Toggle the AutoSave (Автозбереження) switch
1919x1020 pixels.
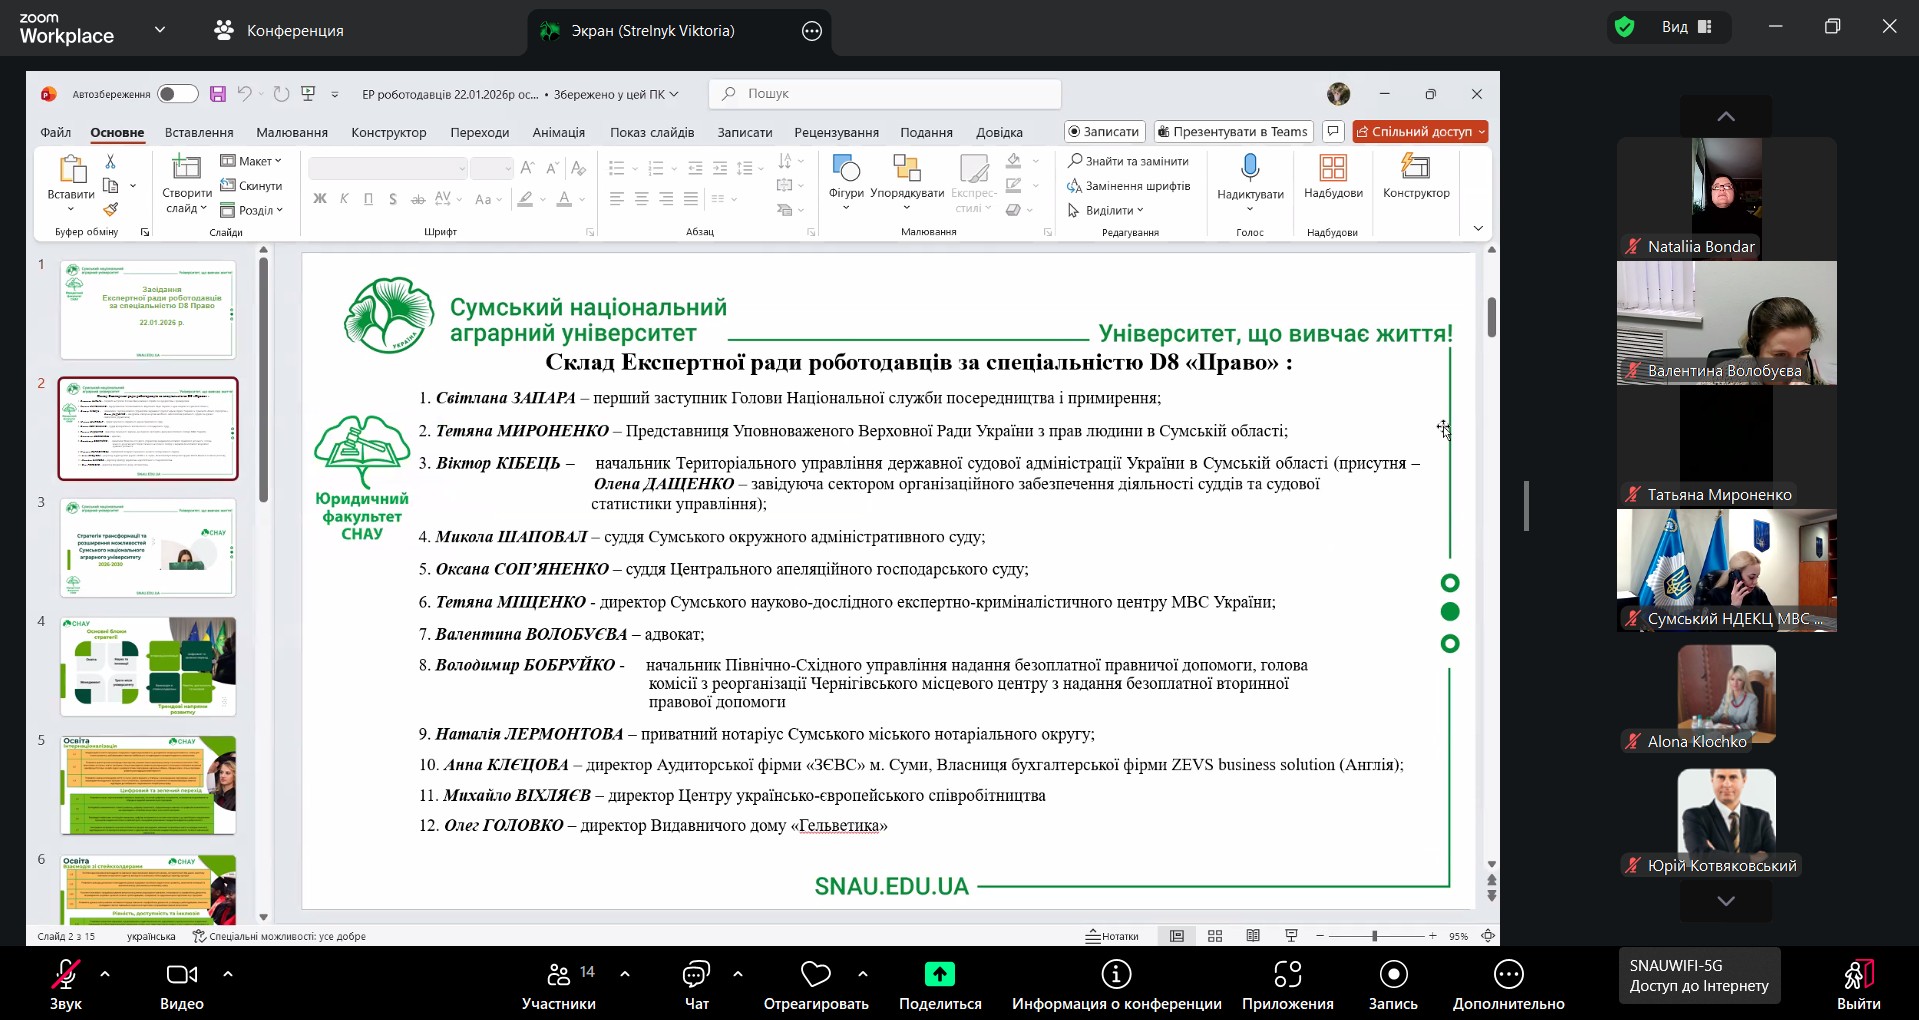[177, 94]
